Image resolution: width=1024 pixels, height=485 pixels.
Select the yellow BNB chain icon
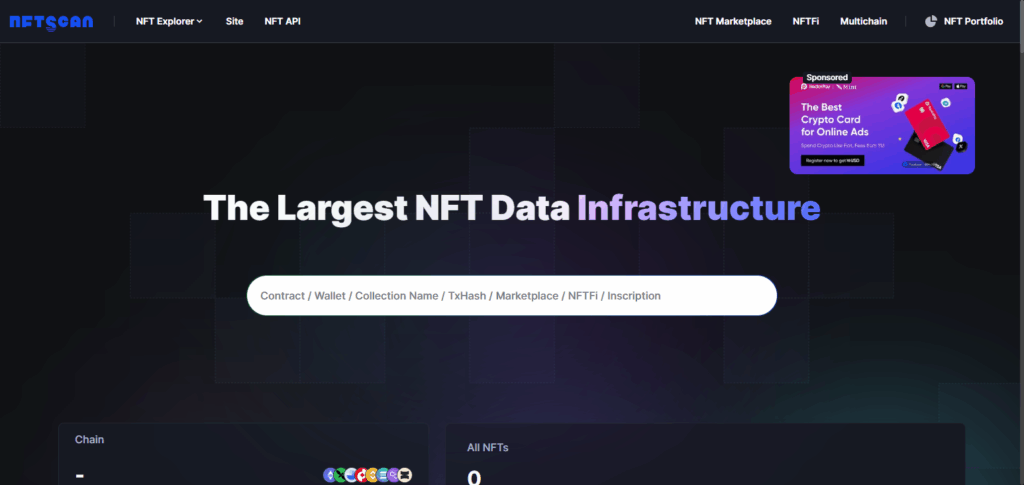pos(372,475)
